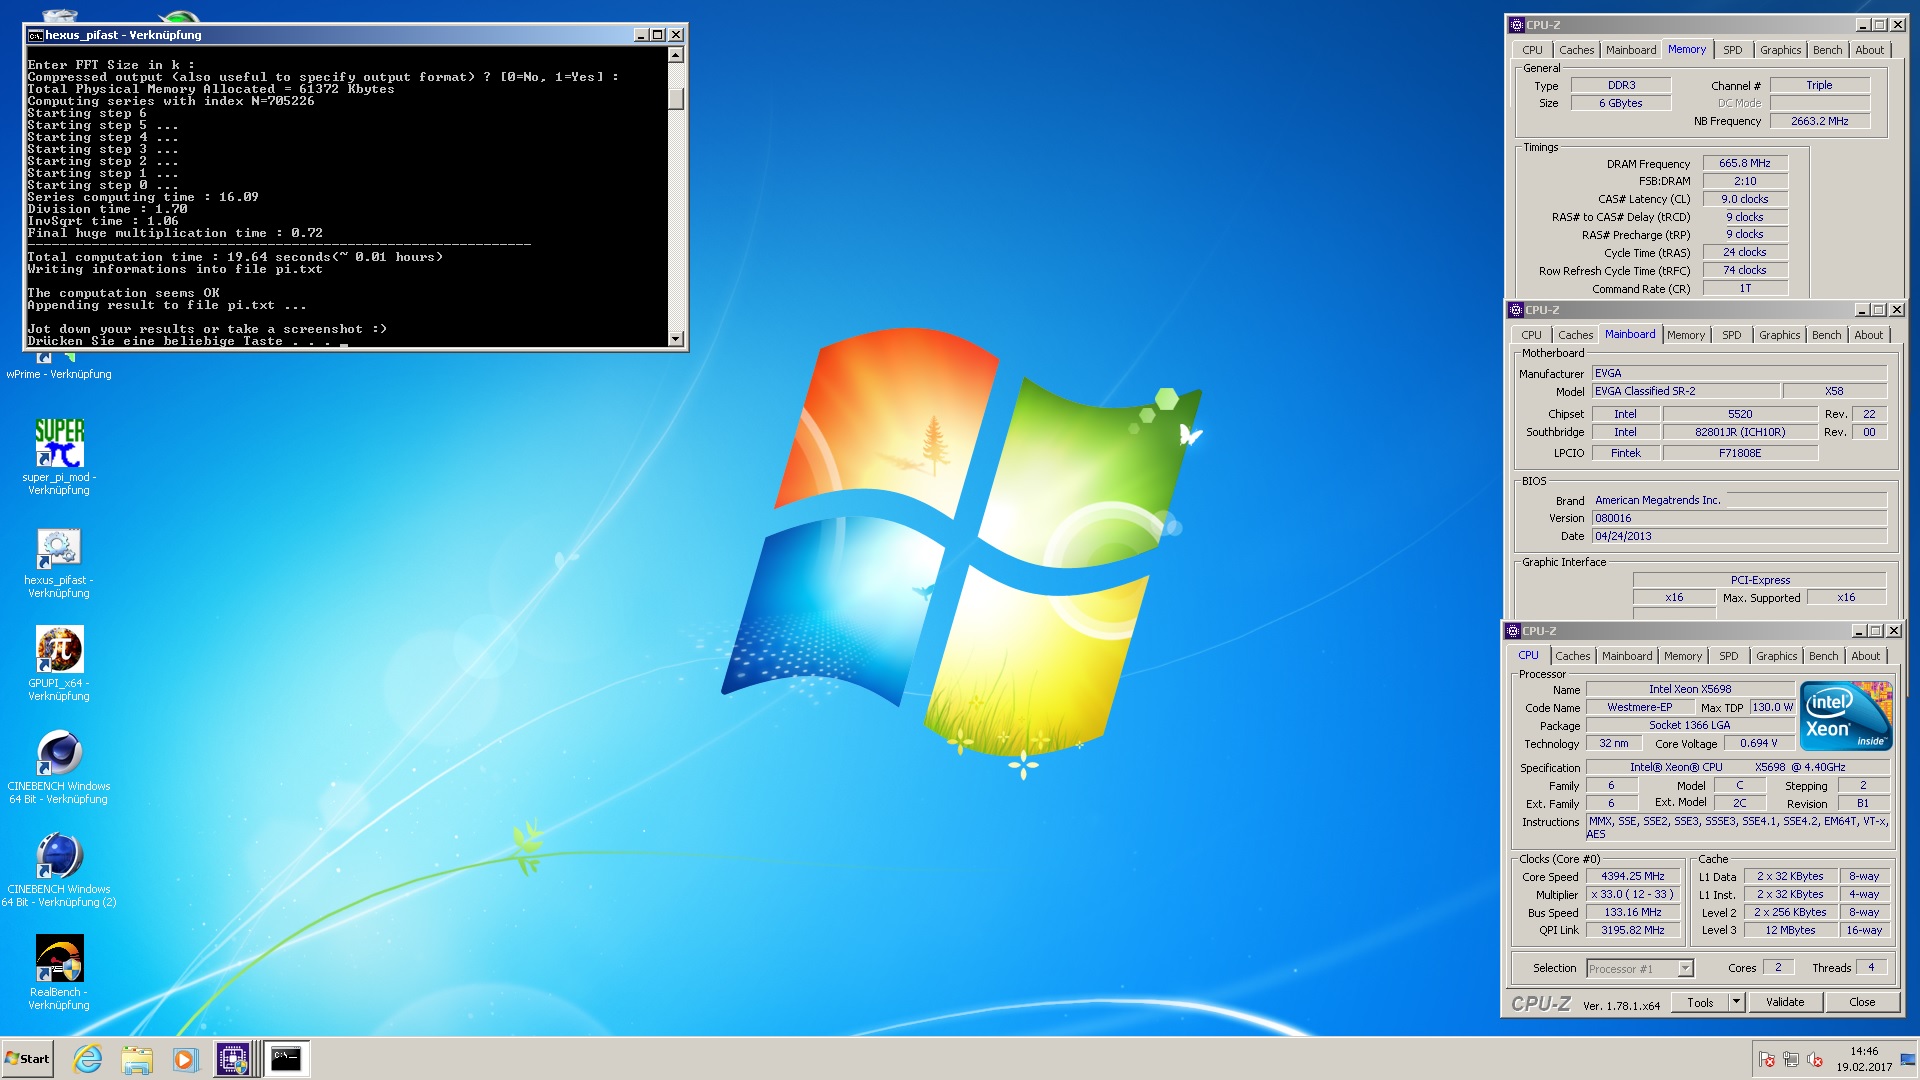Click the title icon of the CPU-Z processor window
Image resolution: width=1920 pixels, height=1080 pixels.
[1513, 631]
